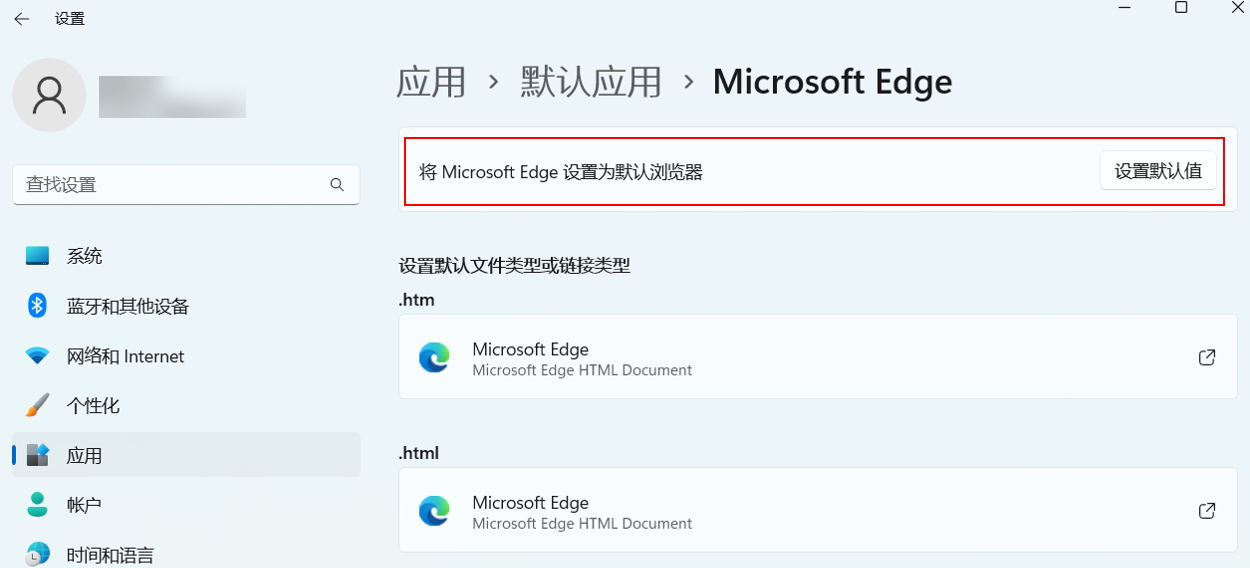Click the Edge icon in the .htm row
This screenshot has height=568, width=1250.
434,358
